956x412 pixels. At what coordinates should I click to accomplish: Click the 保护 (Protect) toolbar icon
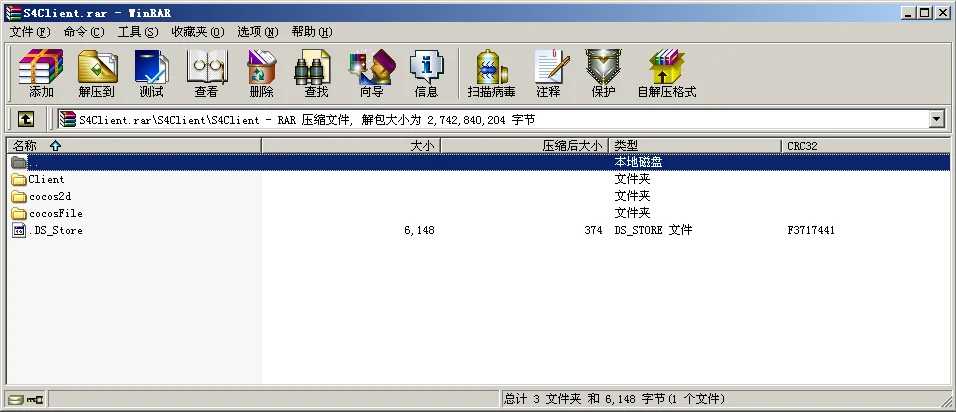[603, 74]
